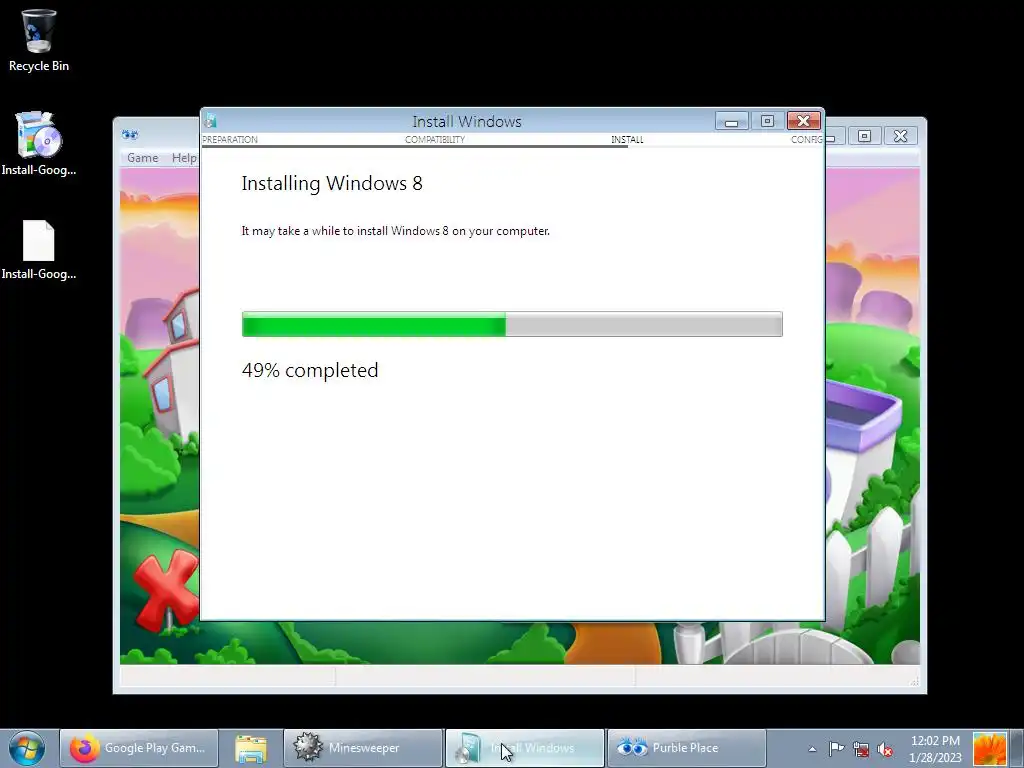Show hidden system tray icons arrow

[812, 748]
